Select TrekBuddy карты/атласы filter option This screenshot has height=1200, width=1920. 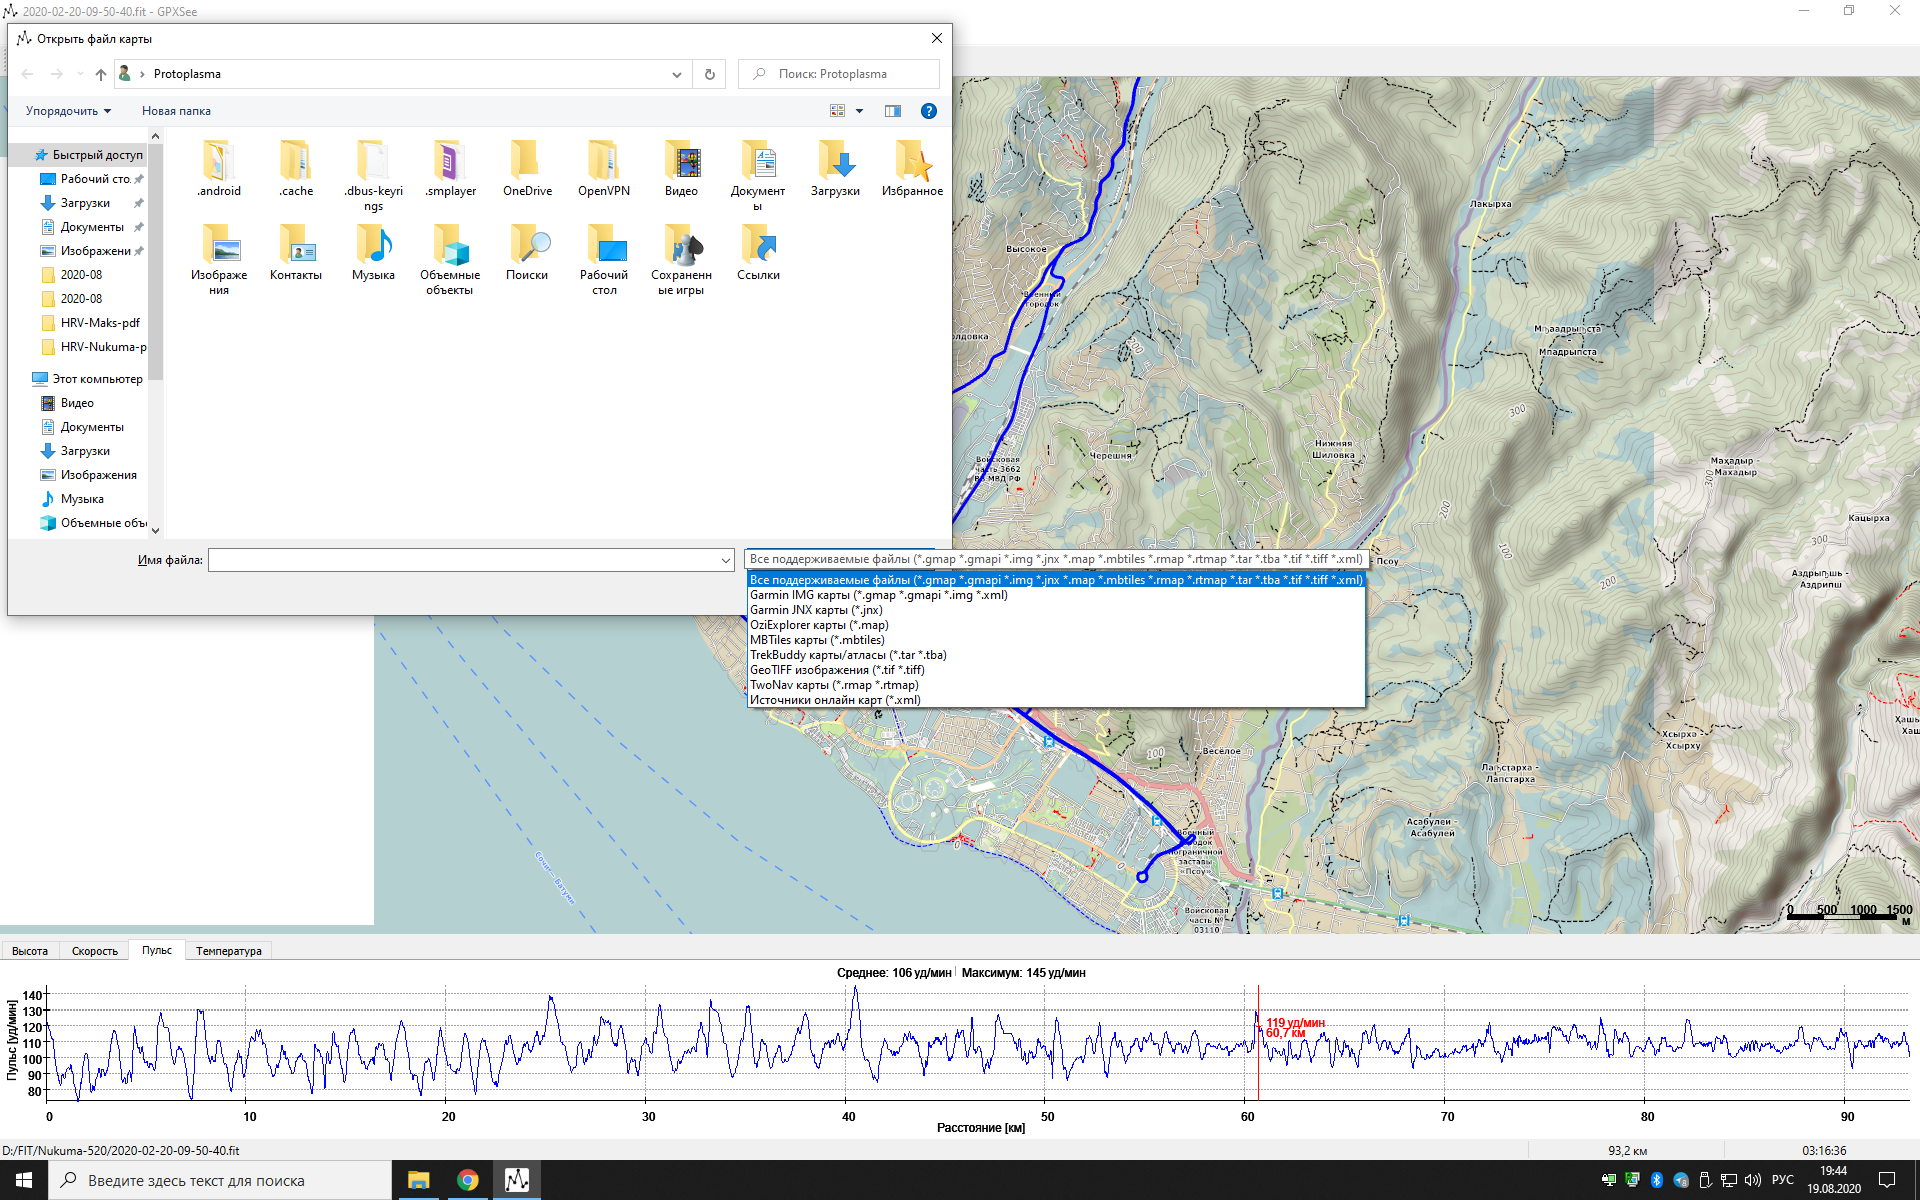1056,655
